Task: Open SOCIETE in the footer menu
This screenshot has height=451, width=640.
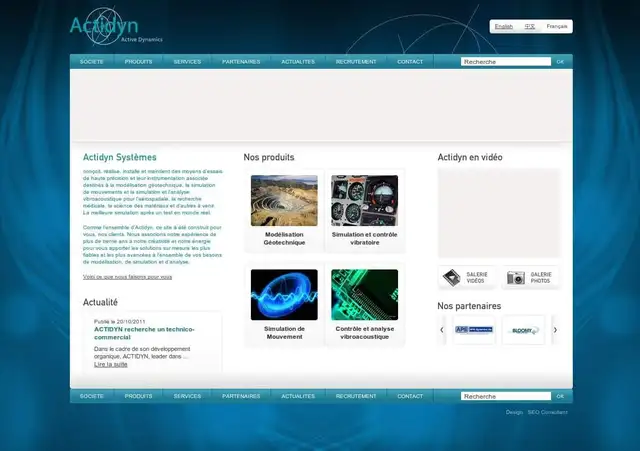Action: click(x=92, y=396)
